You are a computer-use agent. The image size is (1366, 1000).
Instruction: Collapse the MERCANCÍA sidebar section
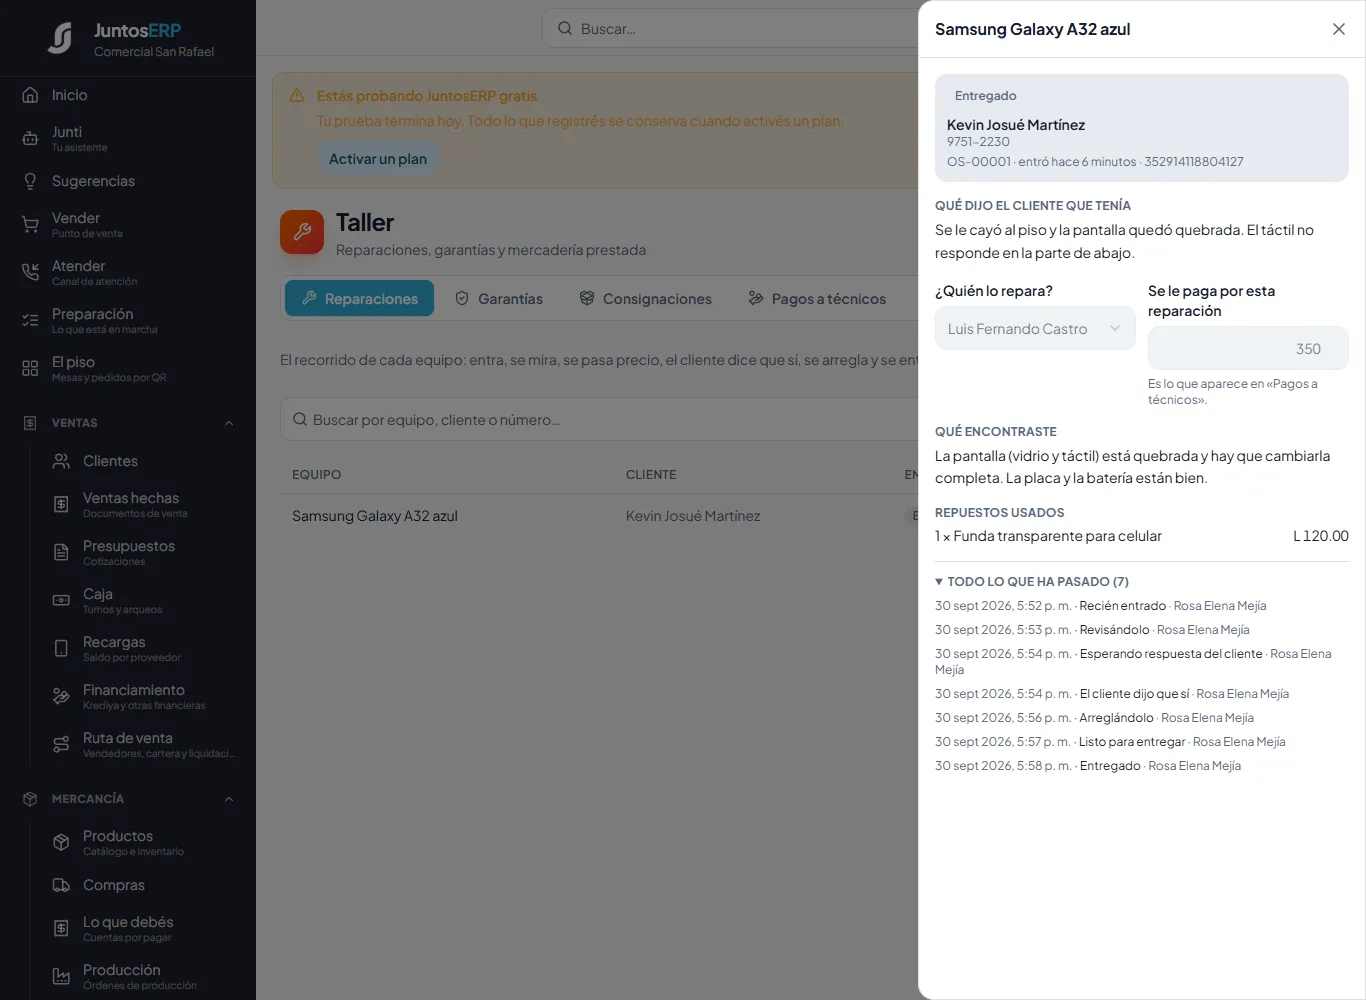click(x=229, y=799)
